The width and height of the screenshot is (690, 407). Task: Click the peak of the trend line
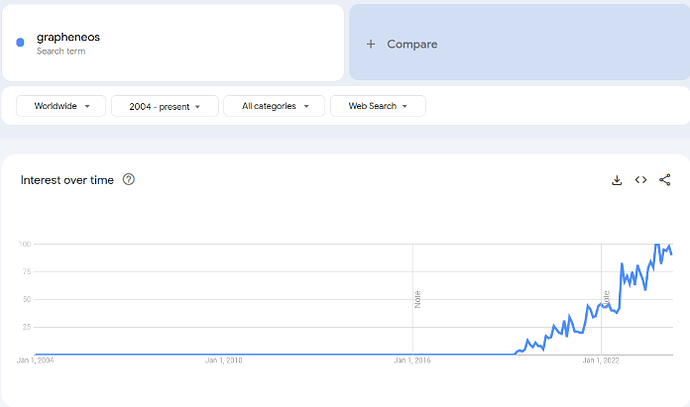coord(658,244)
